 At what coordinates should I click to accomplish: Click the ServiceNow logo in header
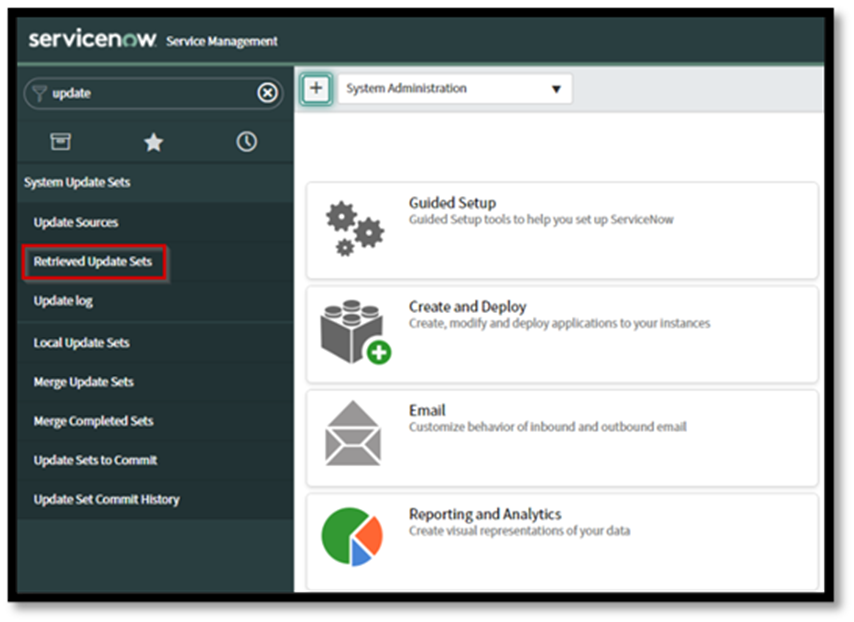94,40
